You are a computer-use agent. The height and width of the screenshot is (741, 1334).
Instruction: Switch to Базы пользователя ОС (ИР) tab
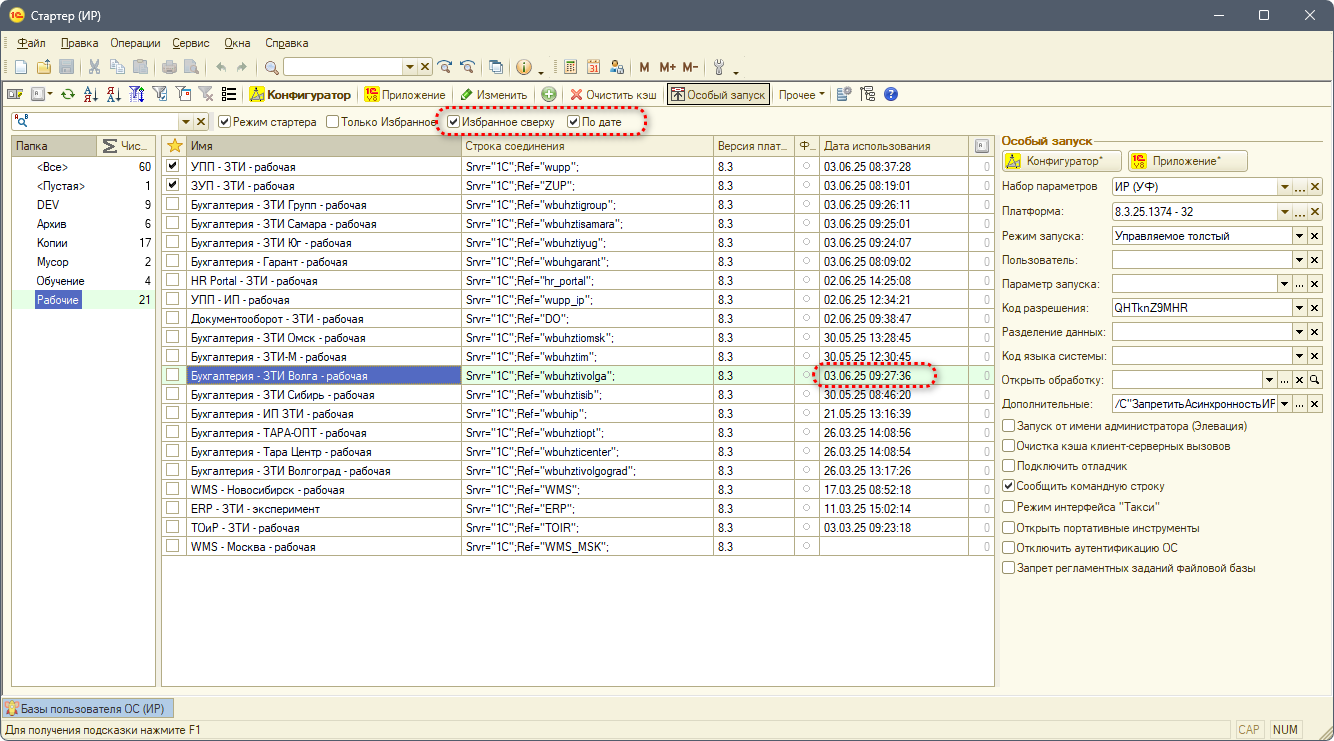click(x=88, y=708)
